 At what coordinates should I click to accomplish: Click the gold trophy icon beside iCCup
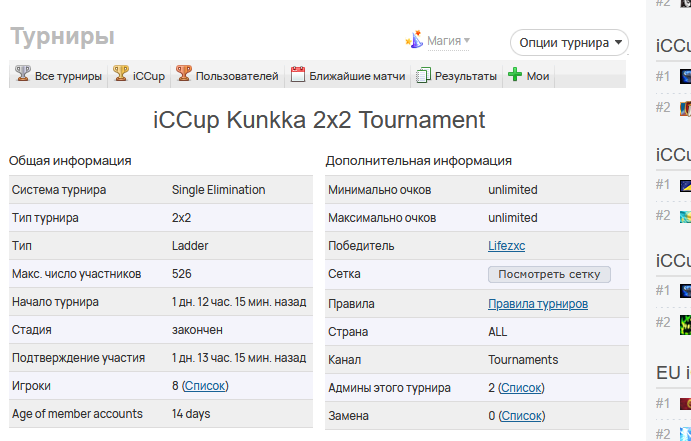(x=121, y=74)
